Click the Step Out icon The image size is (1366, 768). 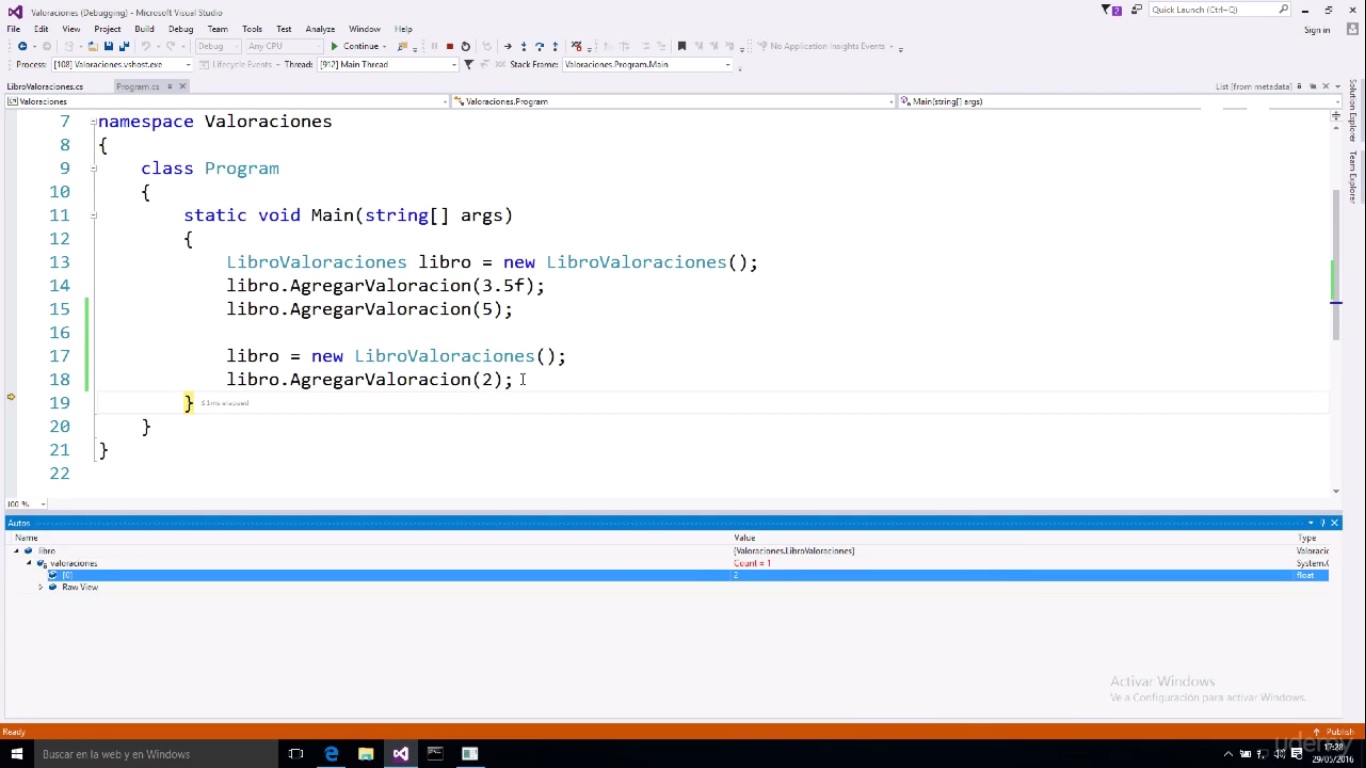556,46
